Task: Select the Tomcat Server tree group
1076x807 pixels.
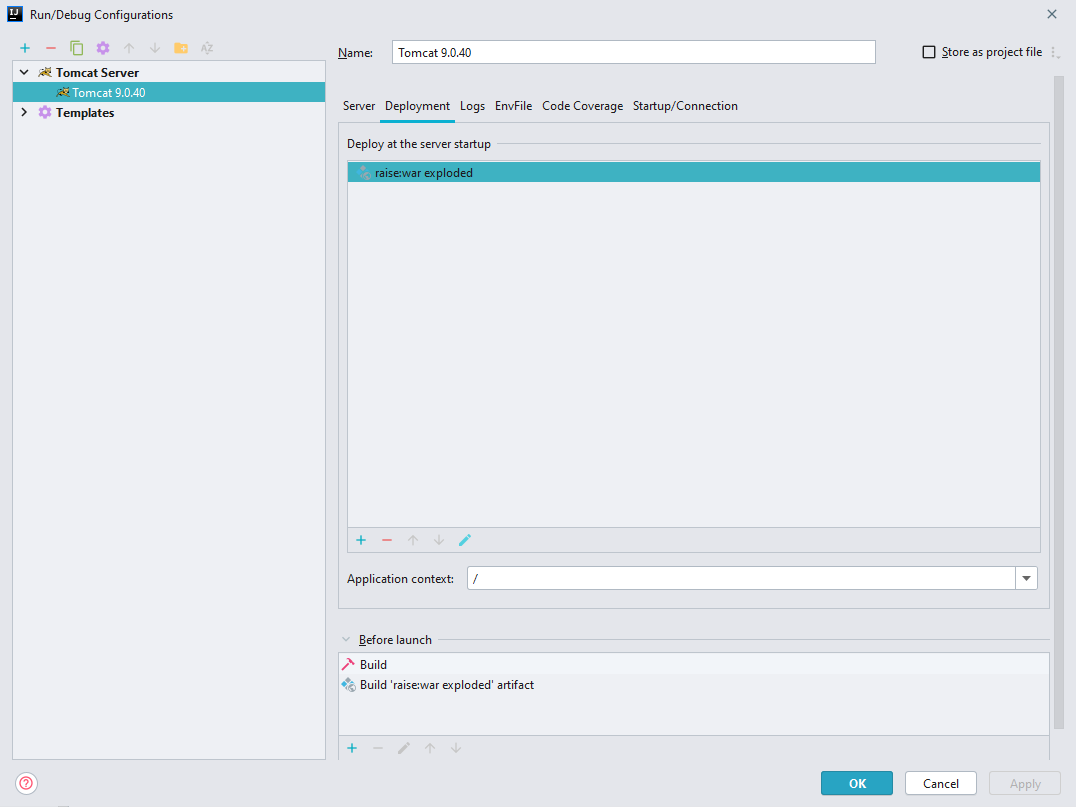Action: tap(169, 72)
